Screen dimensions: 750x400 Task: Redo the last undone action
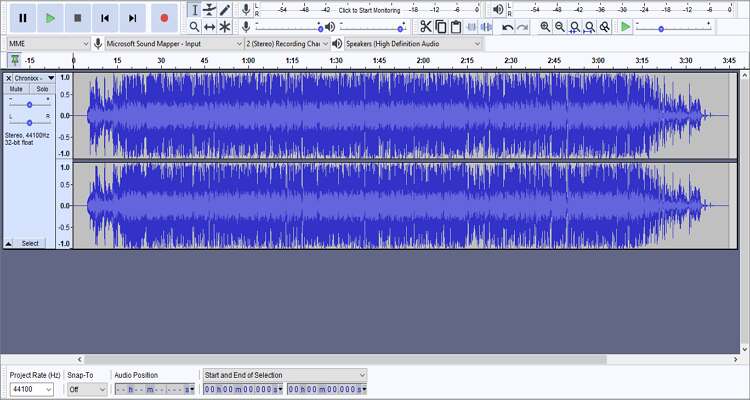click(x=522, y=27)
